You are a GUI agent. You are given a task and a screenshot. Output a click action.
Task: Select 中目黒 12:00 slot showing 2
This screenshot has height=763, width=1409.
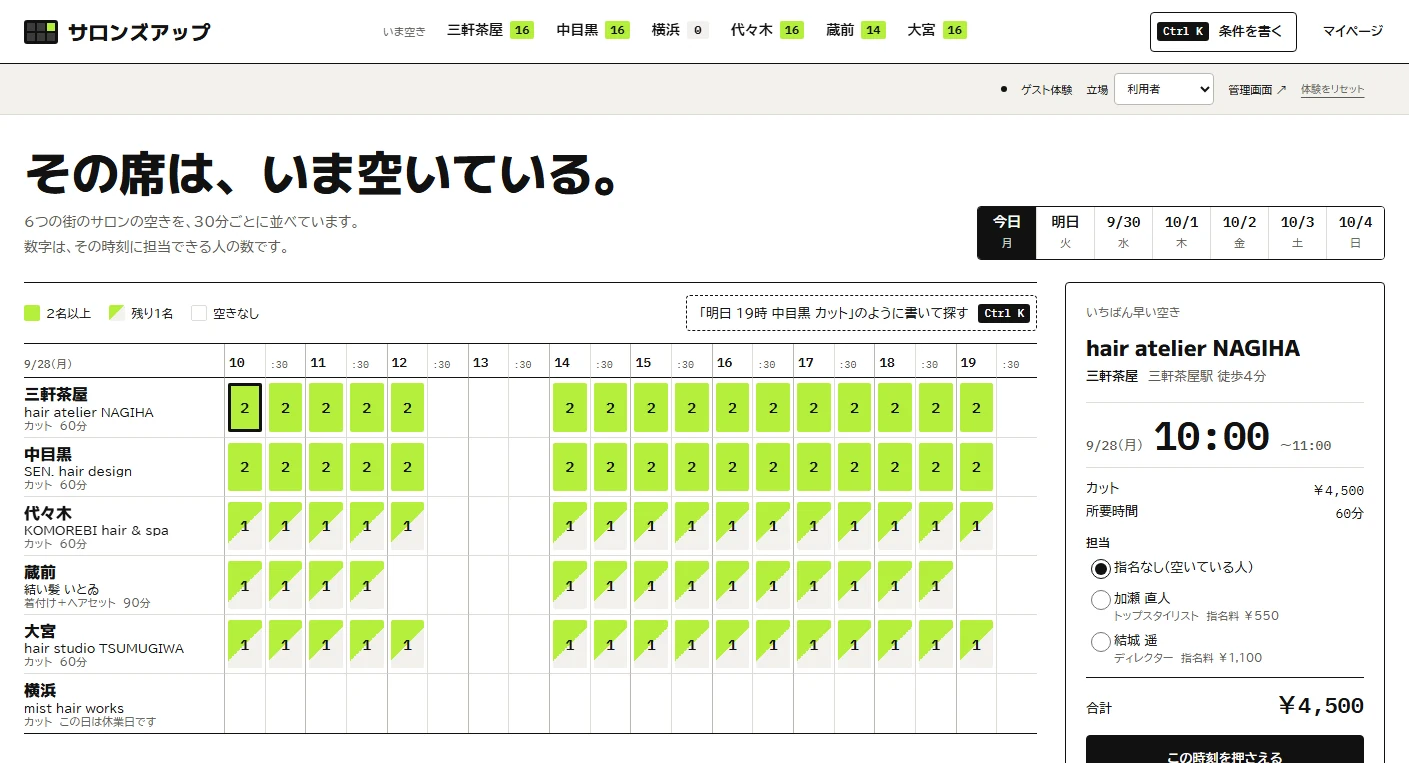[407, 467]
